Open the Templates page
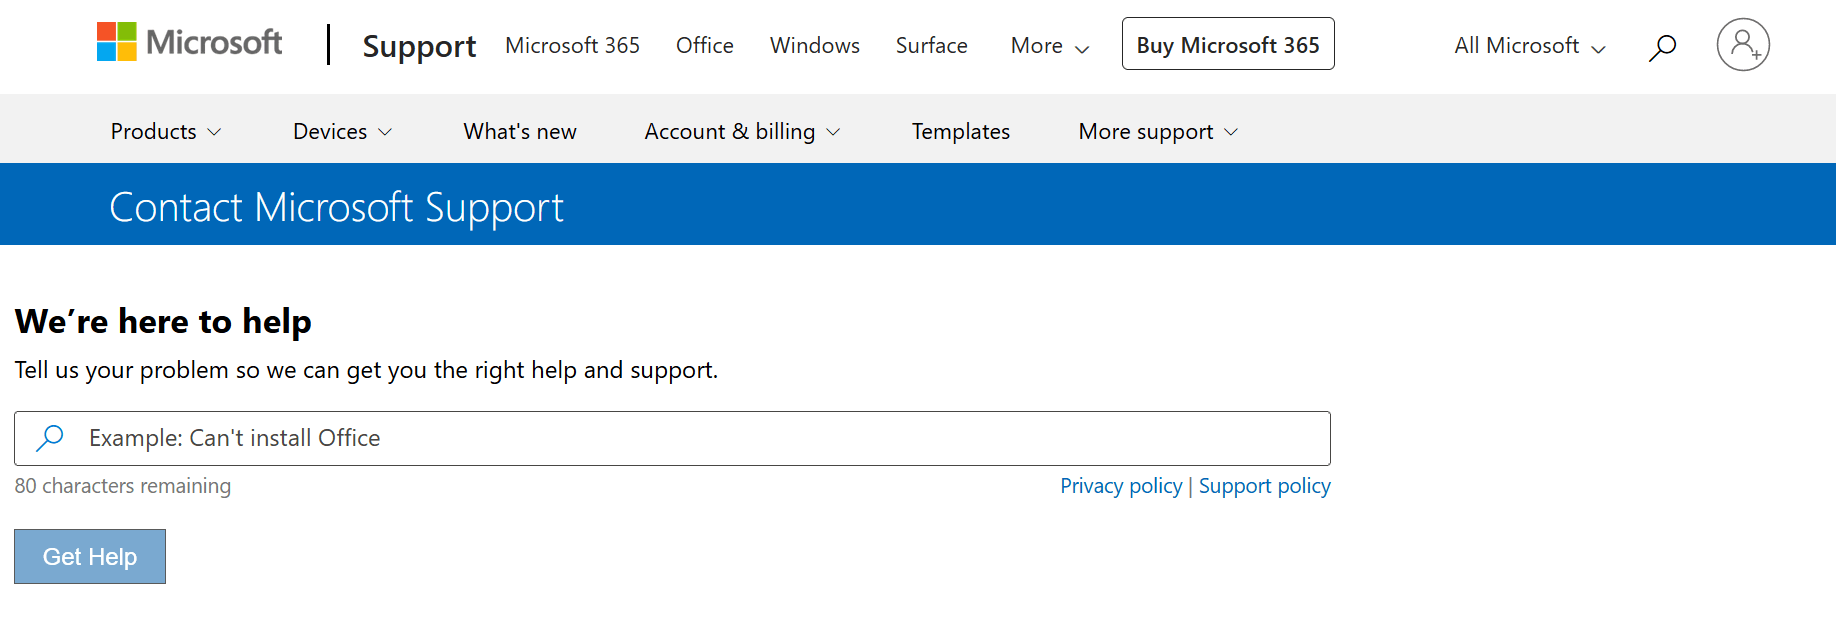Screen dimensions: 1836x628 pyautogui.click(x=961, y=132)
